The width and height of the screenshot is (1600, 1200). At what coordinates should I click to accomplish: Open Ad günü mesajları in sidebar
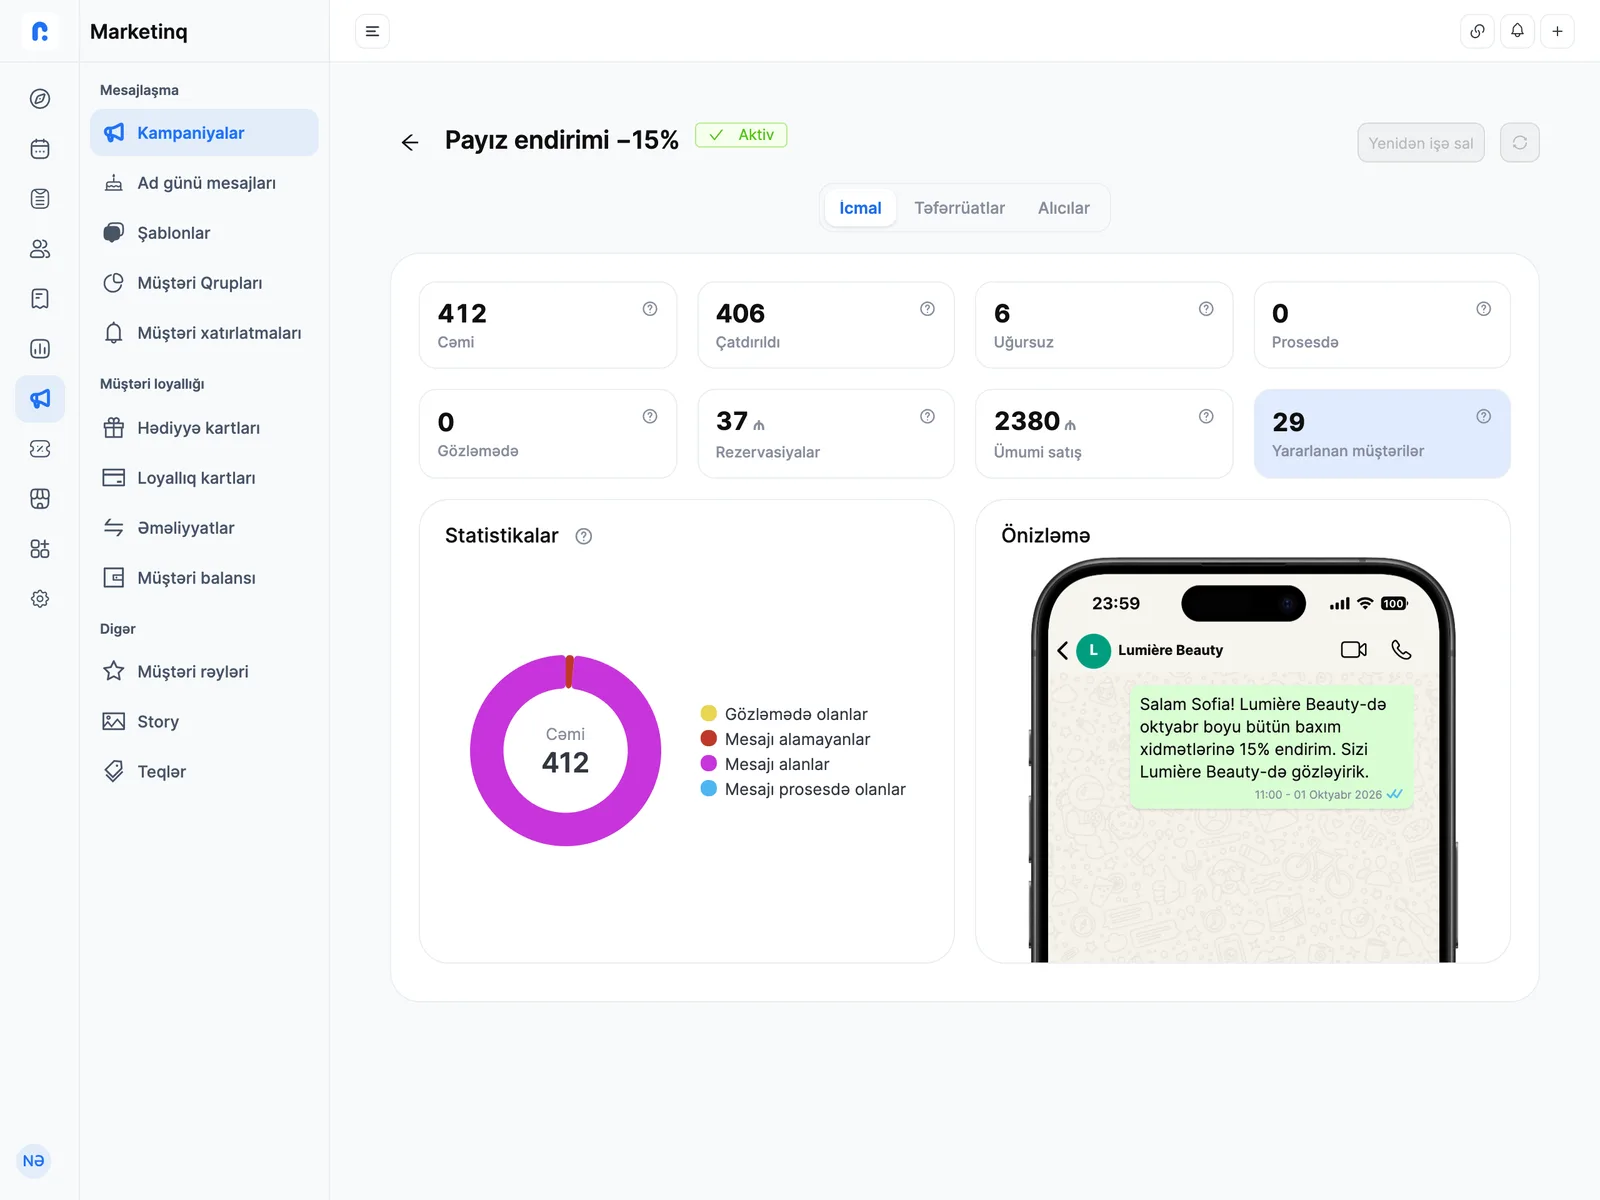(x=204, y=183)
